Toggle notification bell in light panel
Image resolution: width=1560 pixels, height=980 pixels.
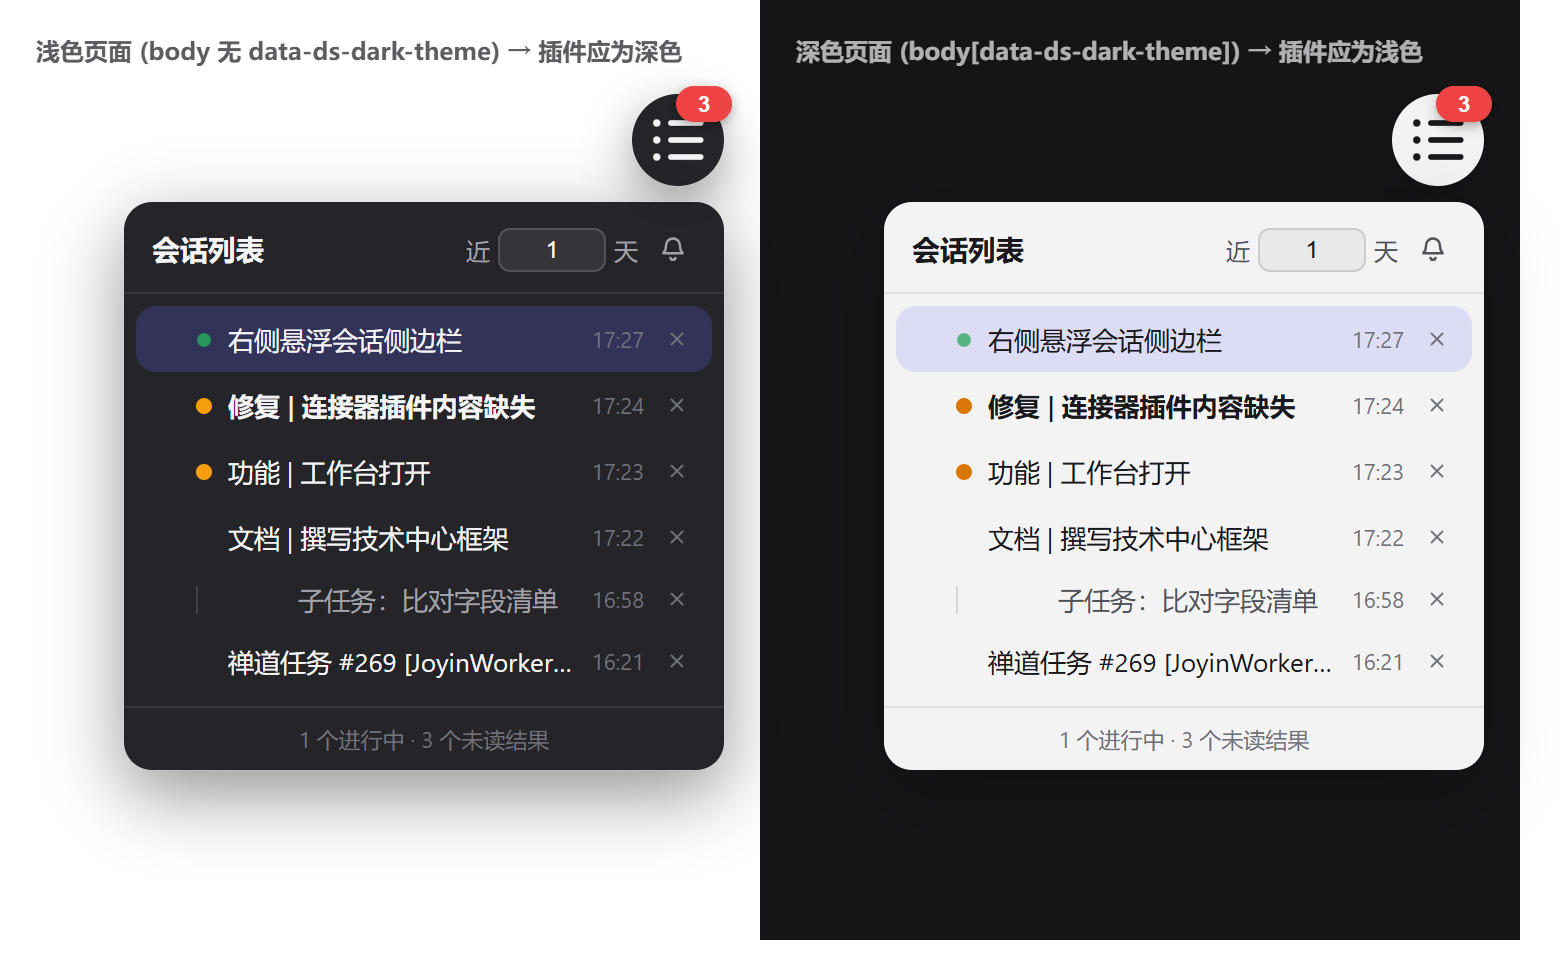tap(1433, 249)
